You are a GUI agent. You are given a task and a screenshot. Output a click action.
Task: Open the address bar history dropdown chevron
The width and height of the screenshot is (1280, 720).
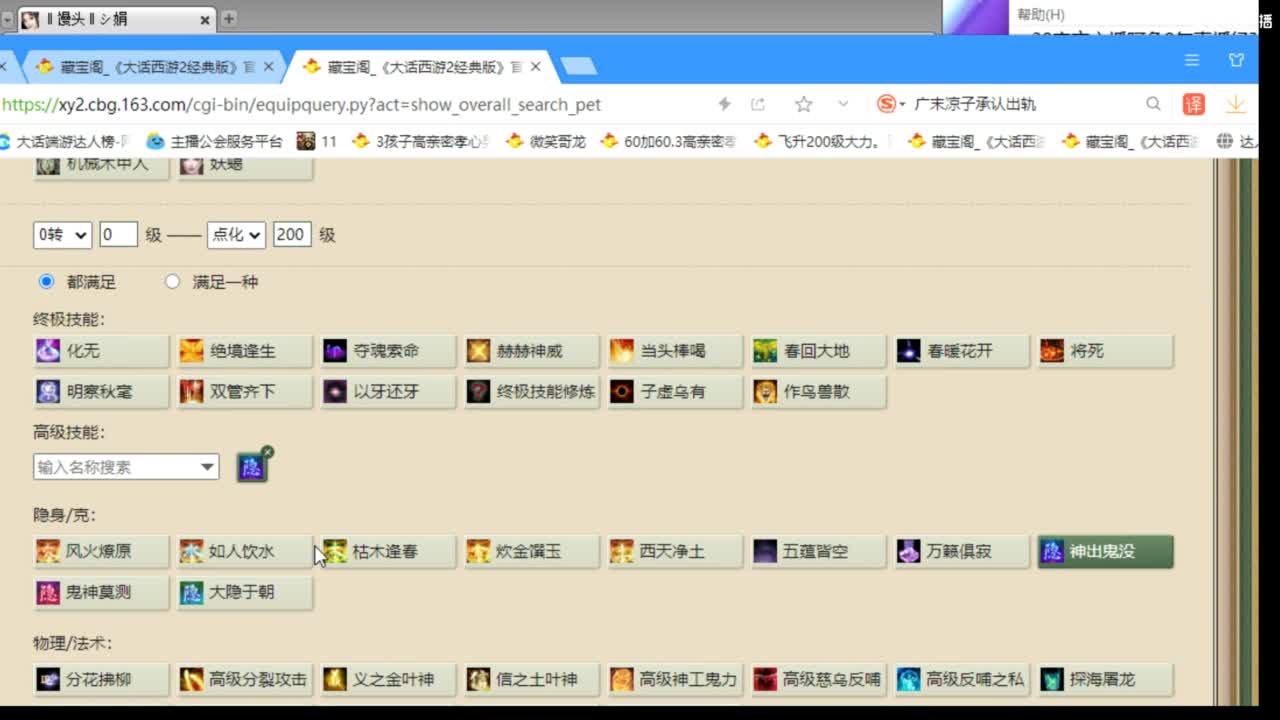tap(843, 104)
